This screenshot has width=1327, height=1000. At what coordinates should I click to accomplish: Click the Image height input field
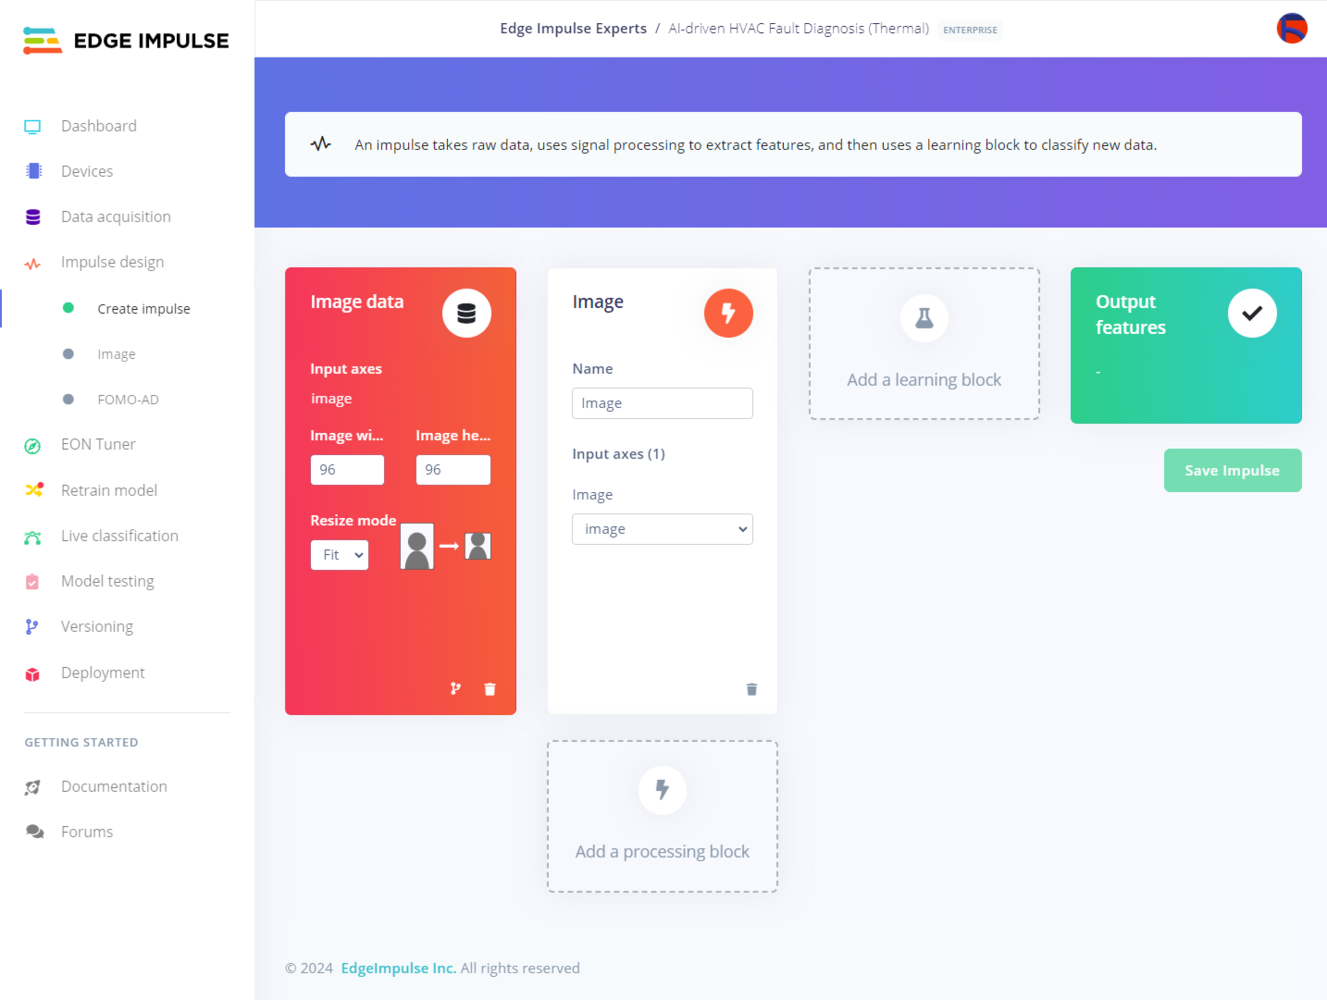coord(453,470)
